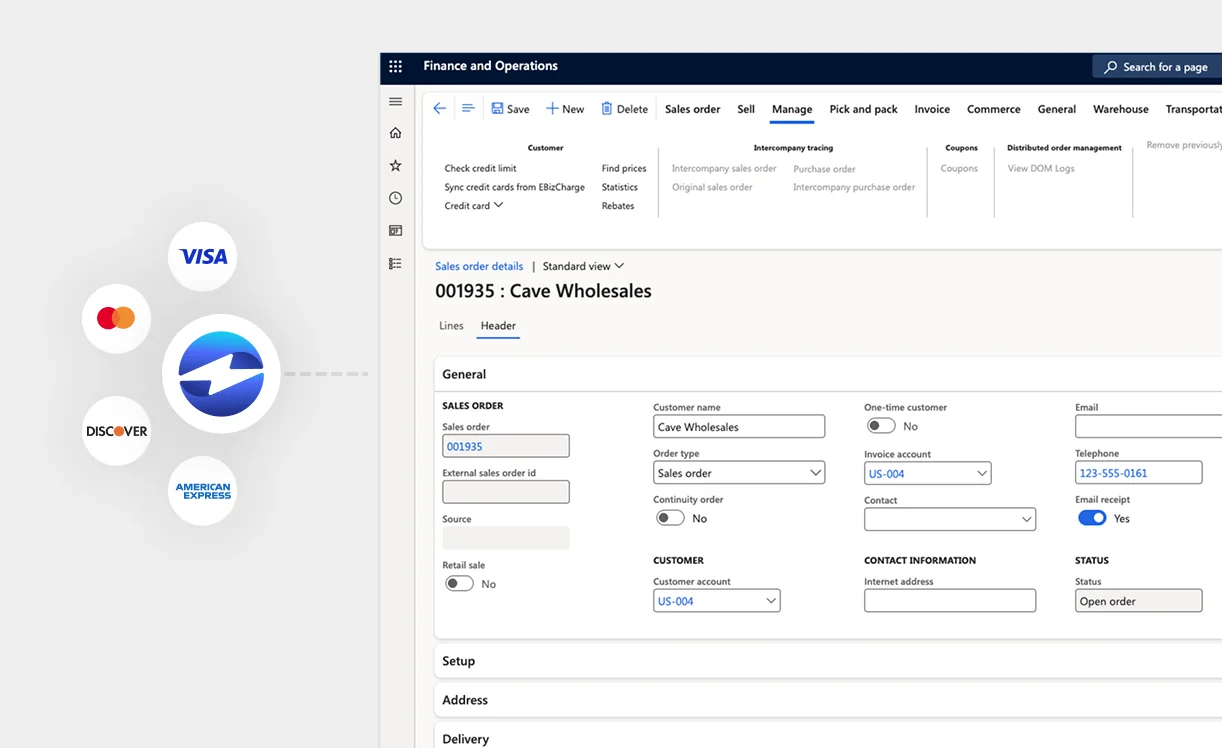Viewport: 1222px width, 748px height.
Task: Expand the Address section
Action: [x=828, y=700]
